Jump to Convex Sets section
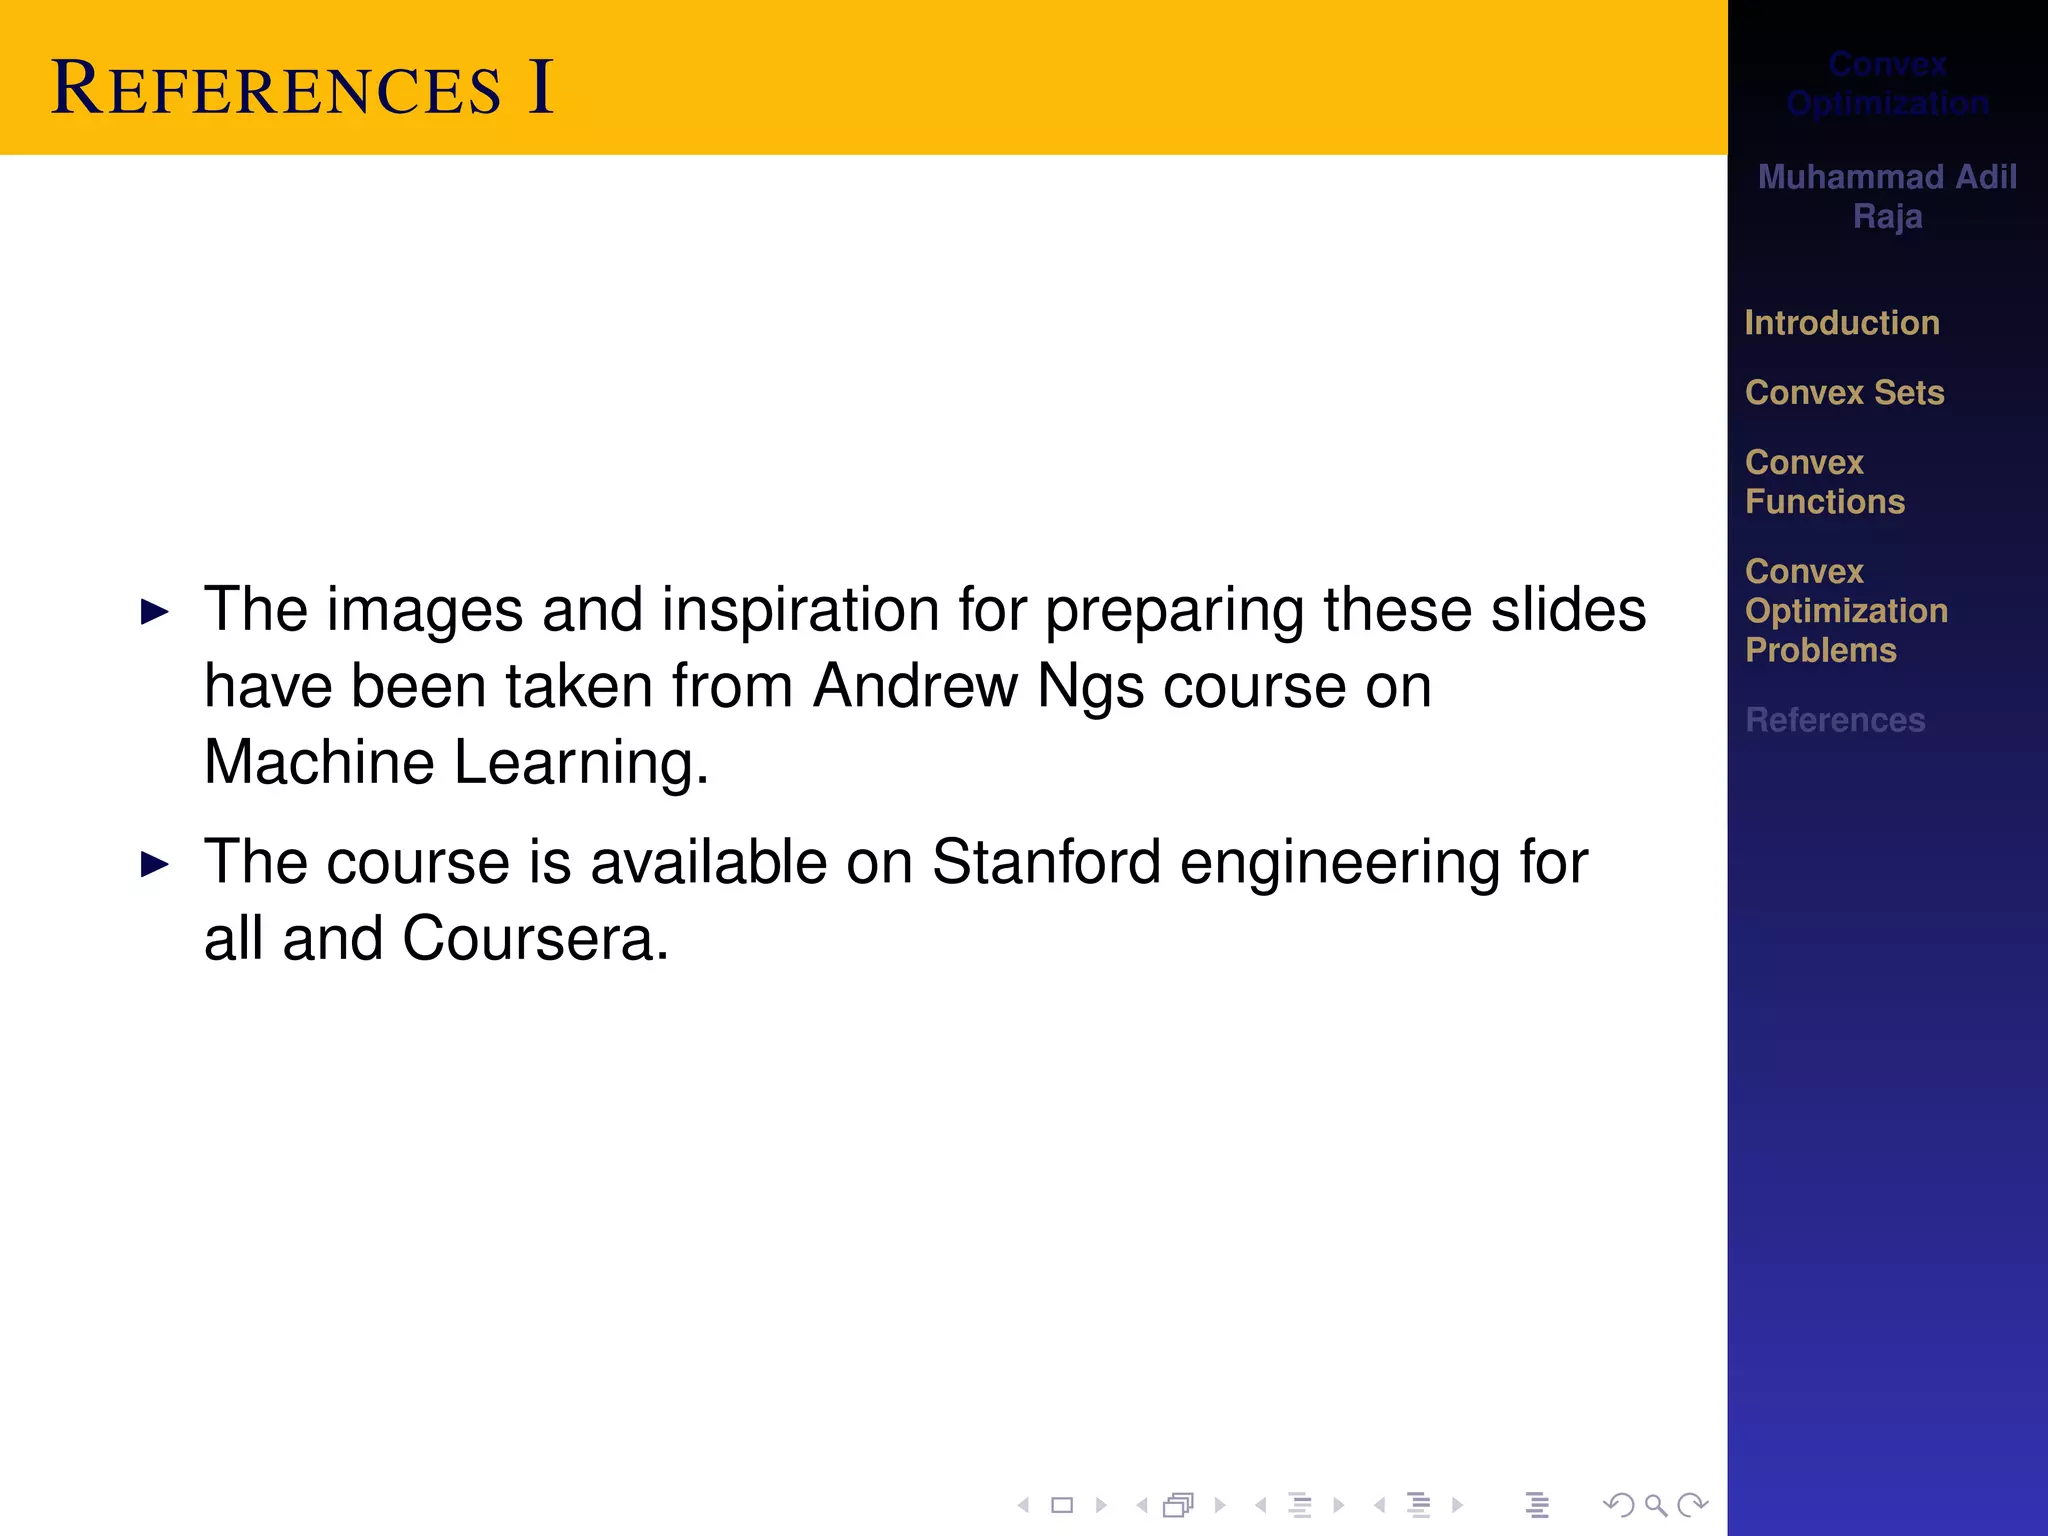 pos(1844,393)
